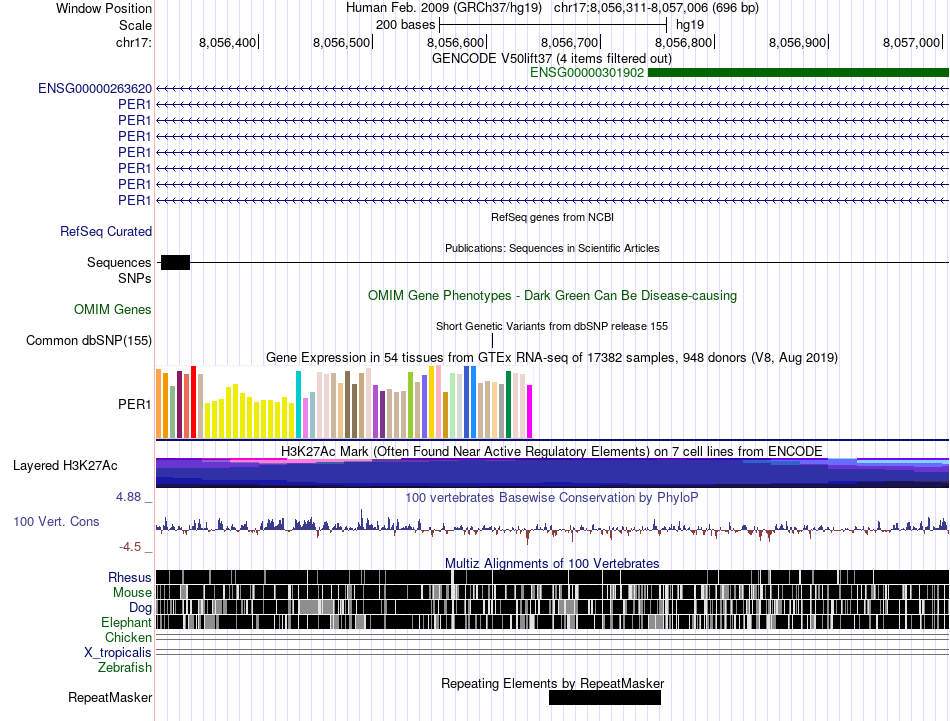Click the magenta last bar in GTEx chart

pos(530,411)
